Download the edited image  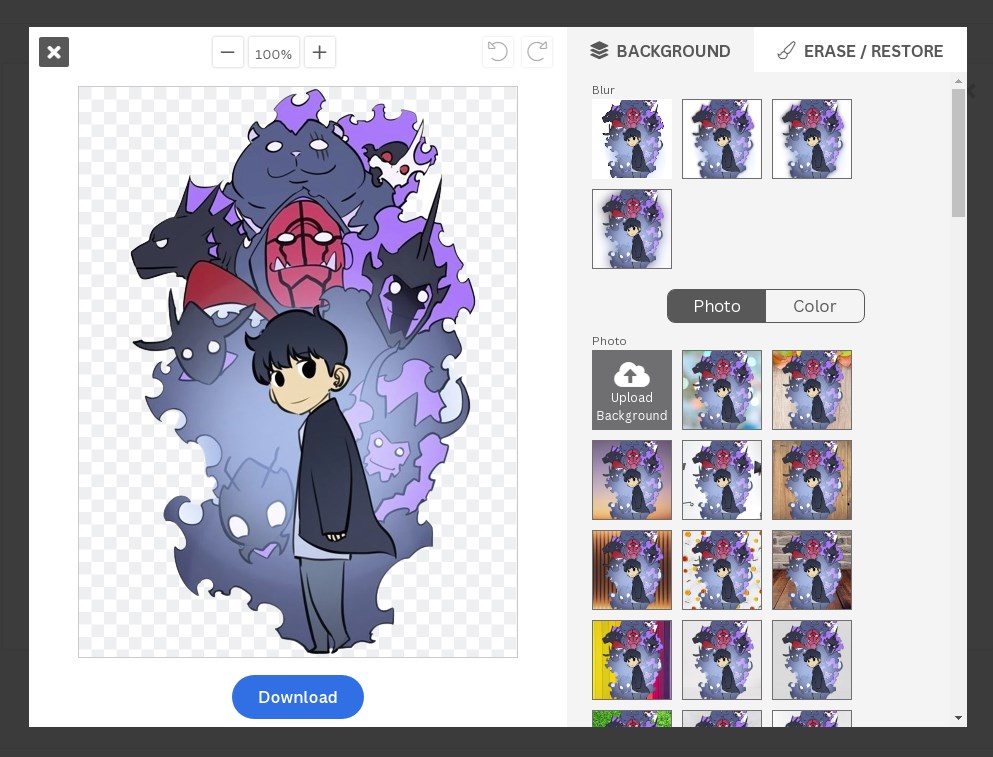pos(298,697)
